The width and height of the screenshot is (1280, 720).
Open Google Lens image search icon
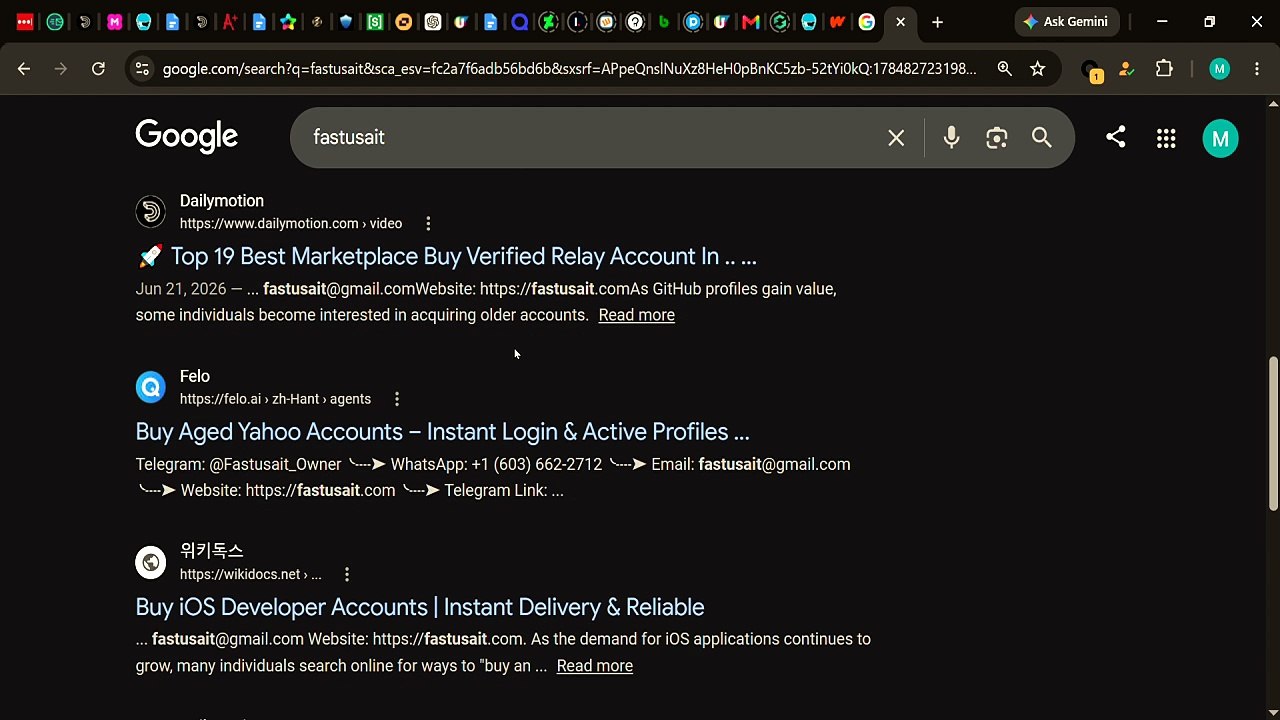click(996, 138)
